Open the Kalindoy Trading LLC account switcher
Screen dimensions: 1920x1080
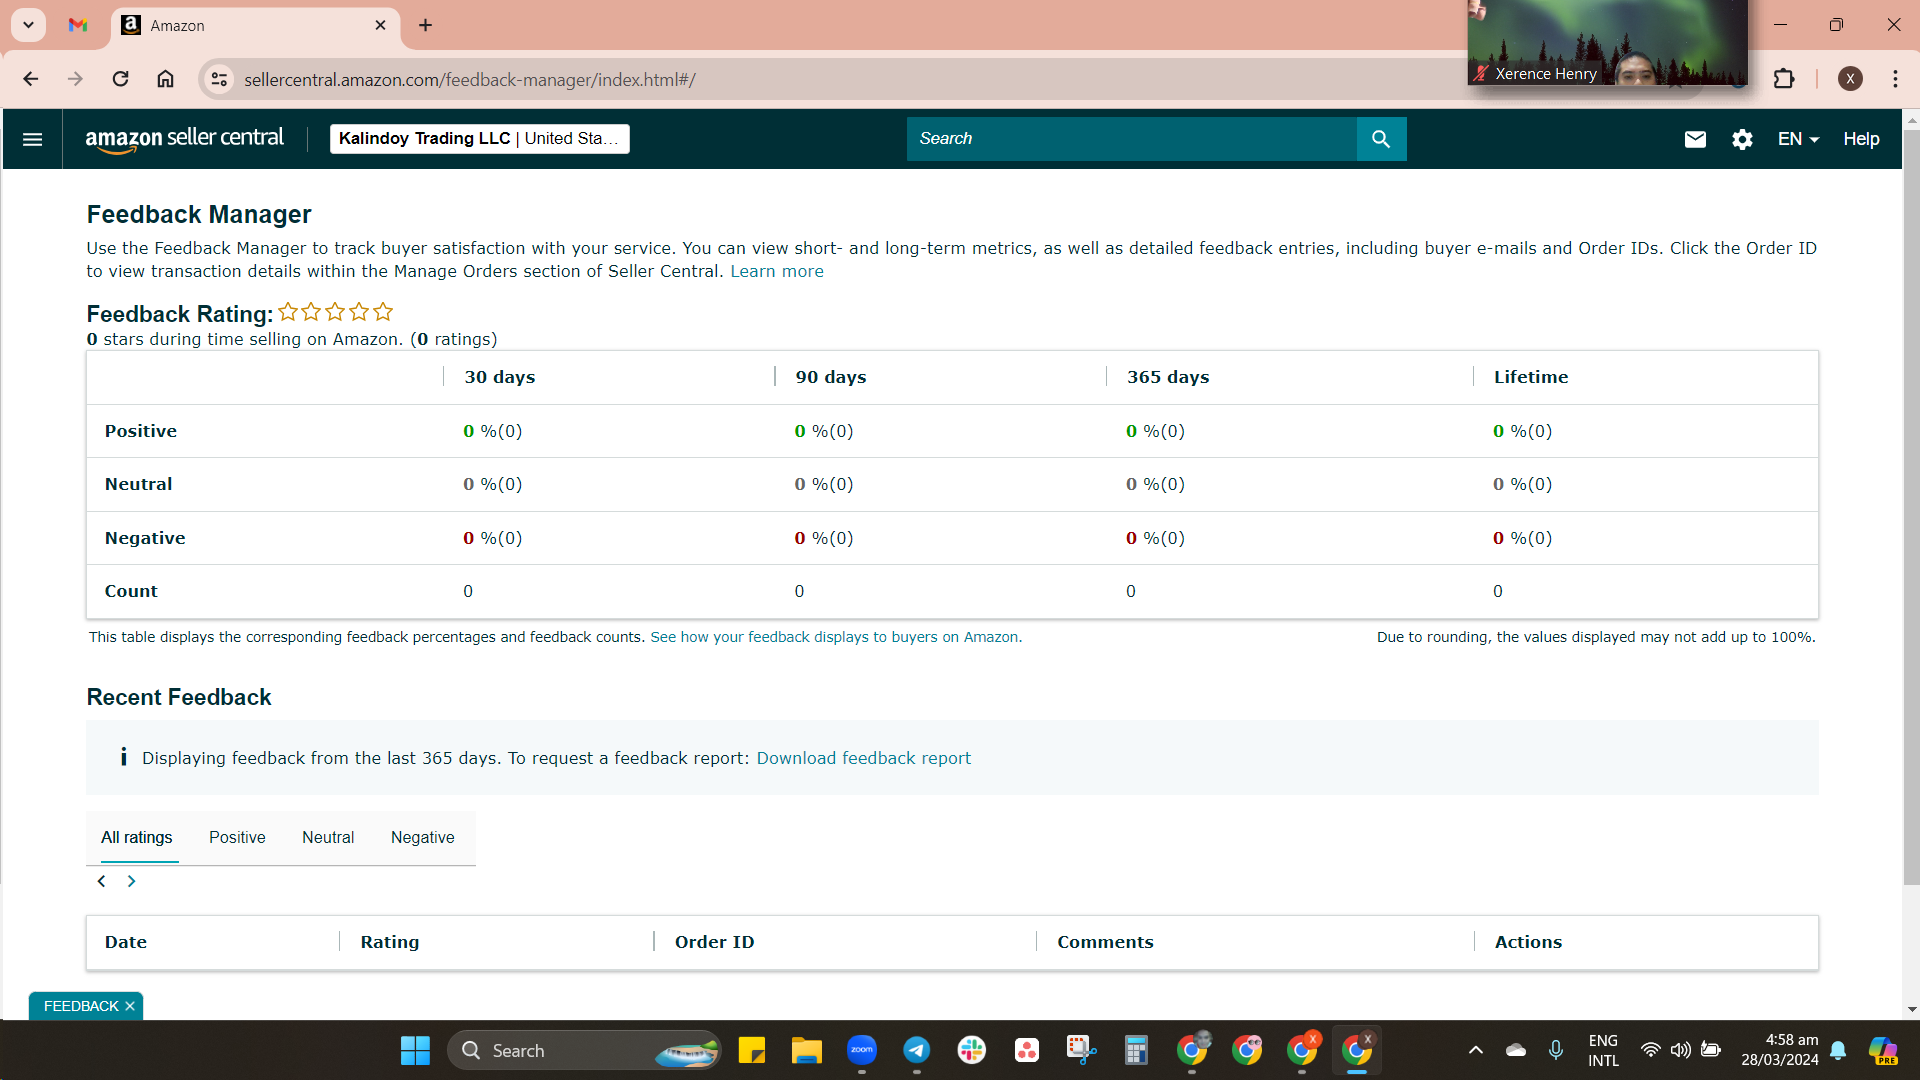(x=479, y=139)
